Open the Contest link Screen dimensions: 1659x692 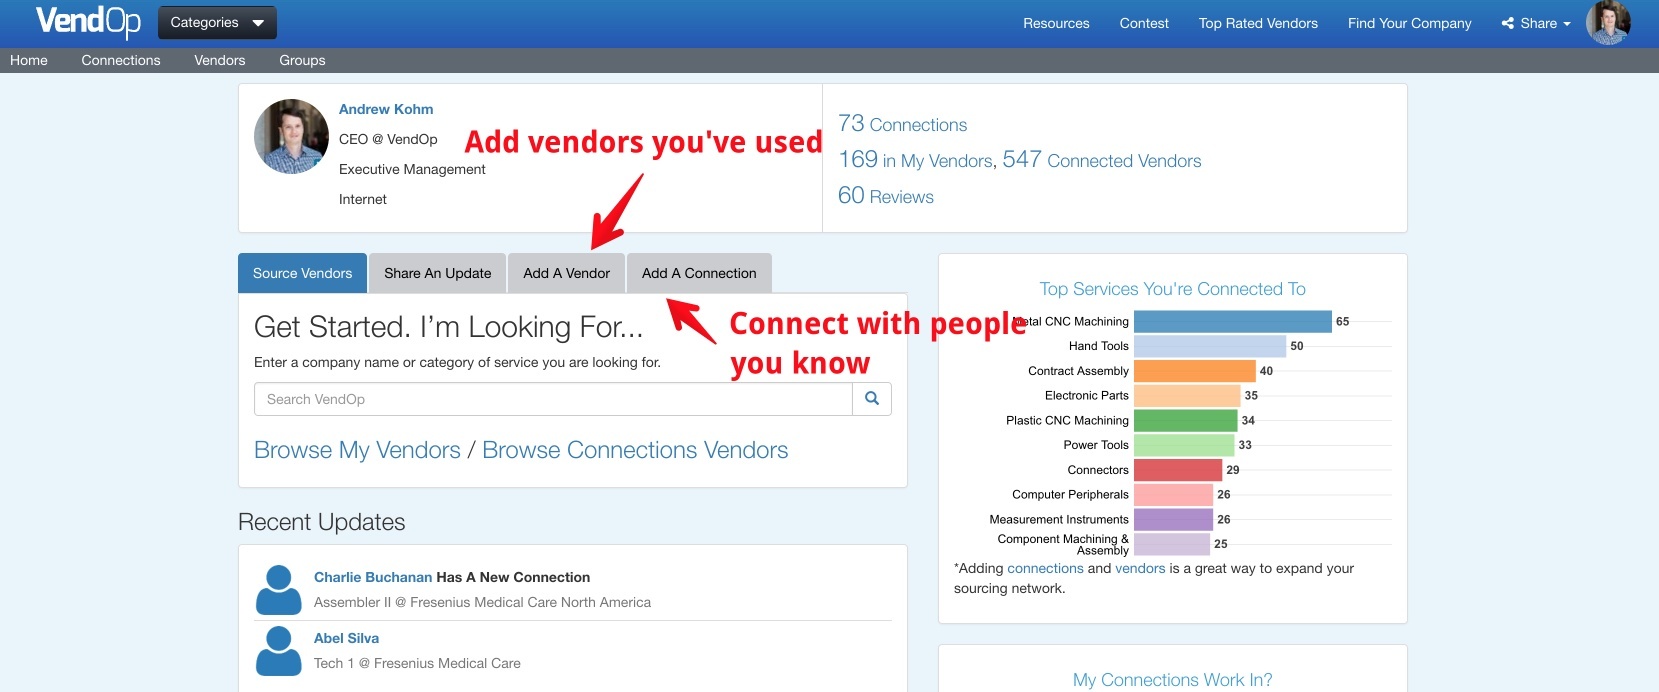[1144, 23]
